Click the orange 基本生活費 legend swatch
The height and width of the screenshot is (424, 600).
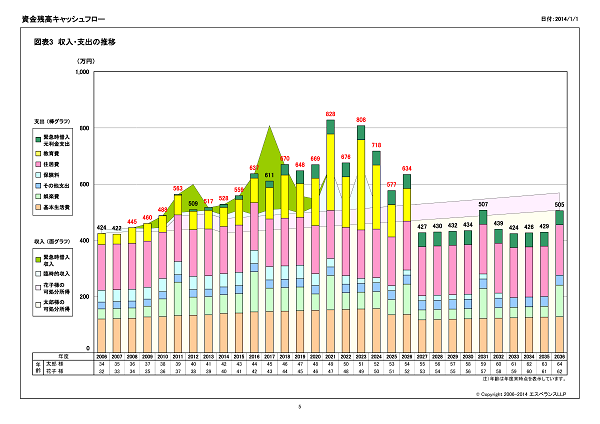click(38, 207)
